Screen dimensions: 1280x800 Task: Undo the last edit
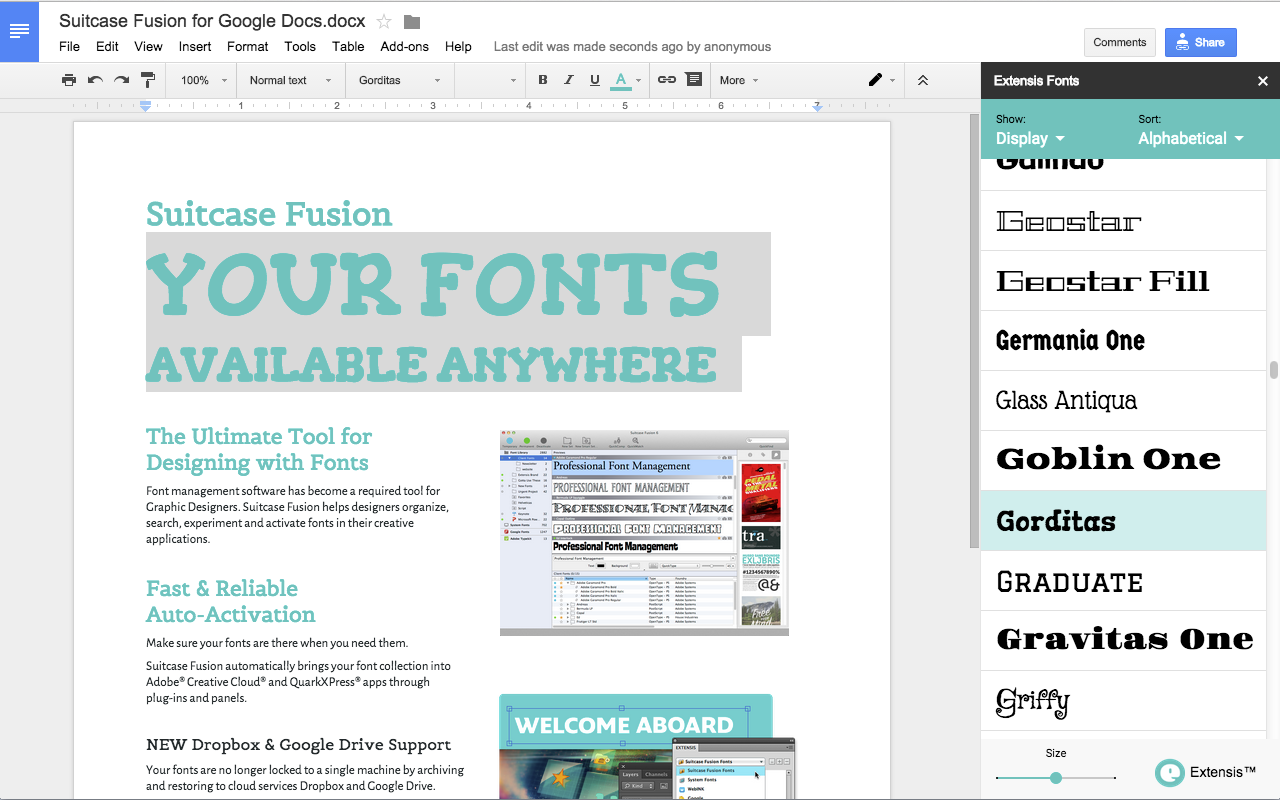coord(95,80)
